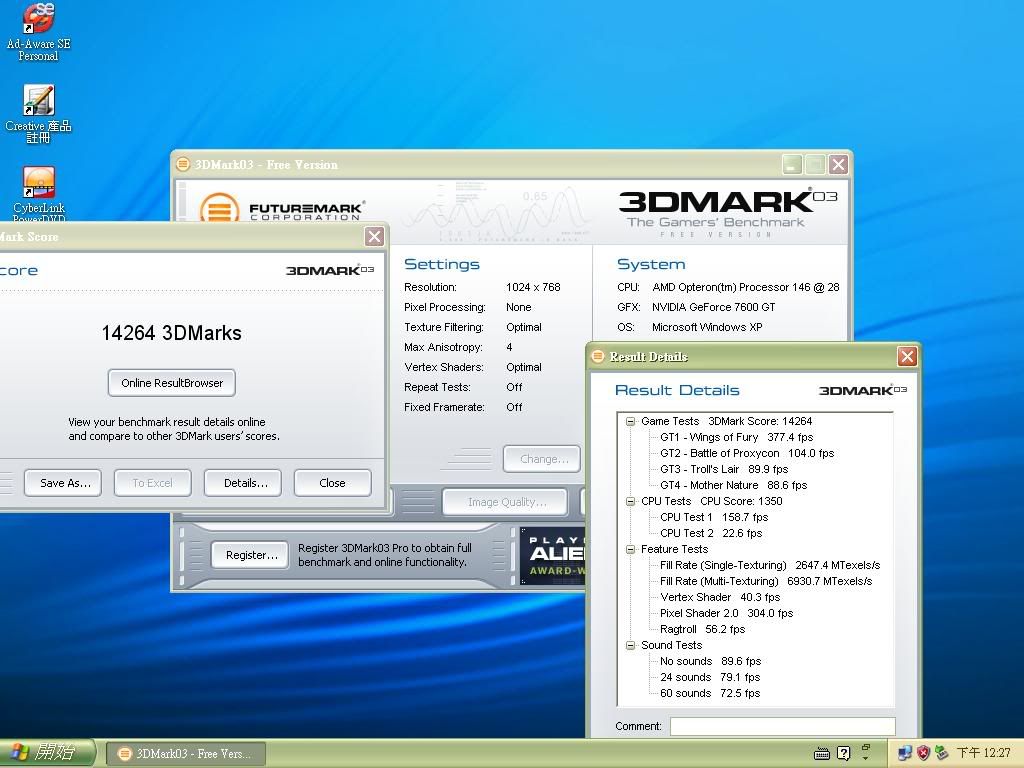Collapse the CPU Tests tree node
This screenshot has height=768, width=1024.
[x=631, y=501]
